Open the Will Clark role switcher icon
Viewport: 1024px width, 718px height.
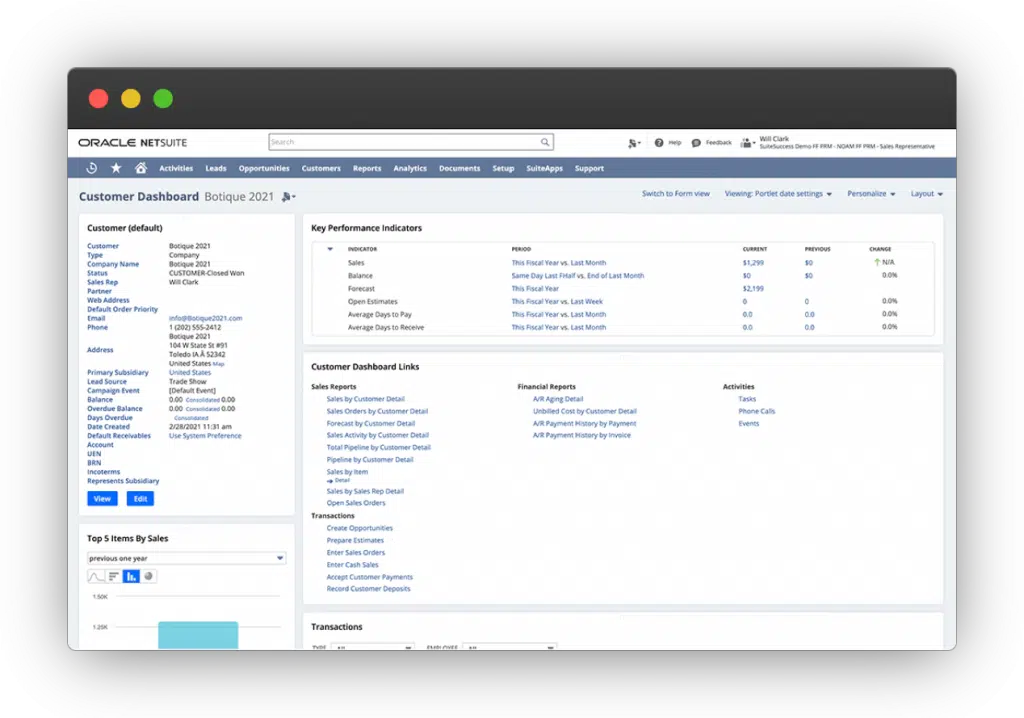[x=747, y=142]
